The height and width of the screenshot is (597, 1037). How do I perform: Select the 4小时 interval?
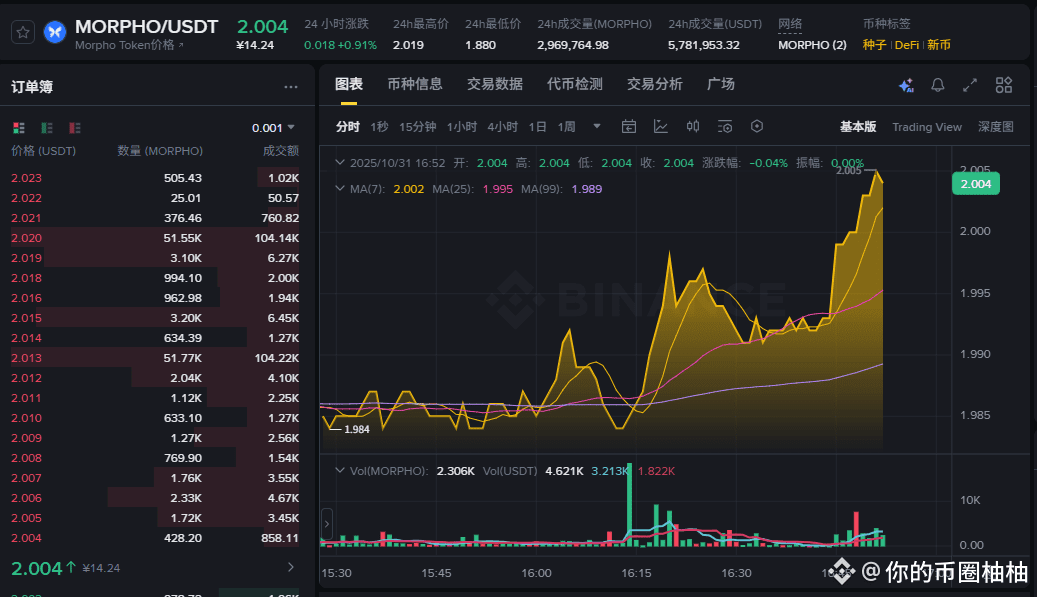click(503, 126)
